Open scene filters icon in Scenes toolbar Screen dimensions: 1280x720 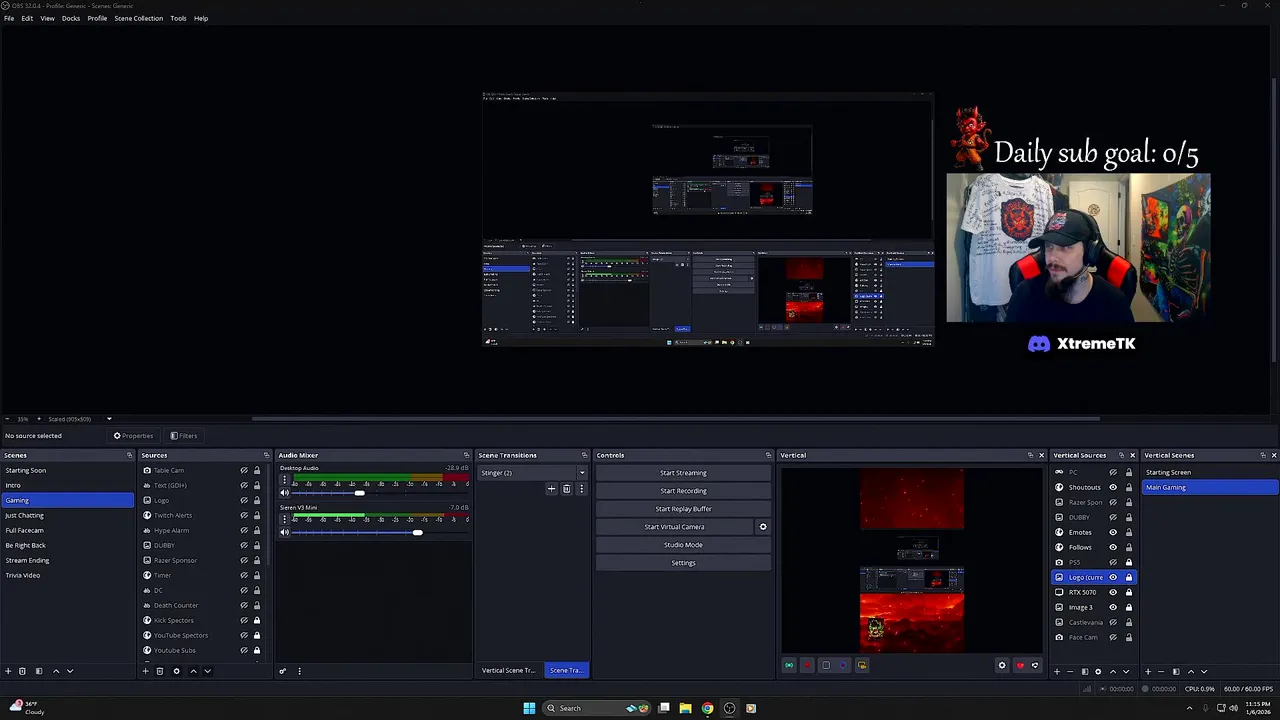pos(39,671)
